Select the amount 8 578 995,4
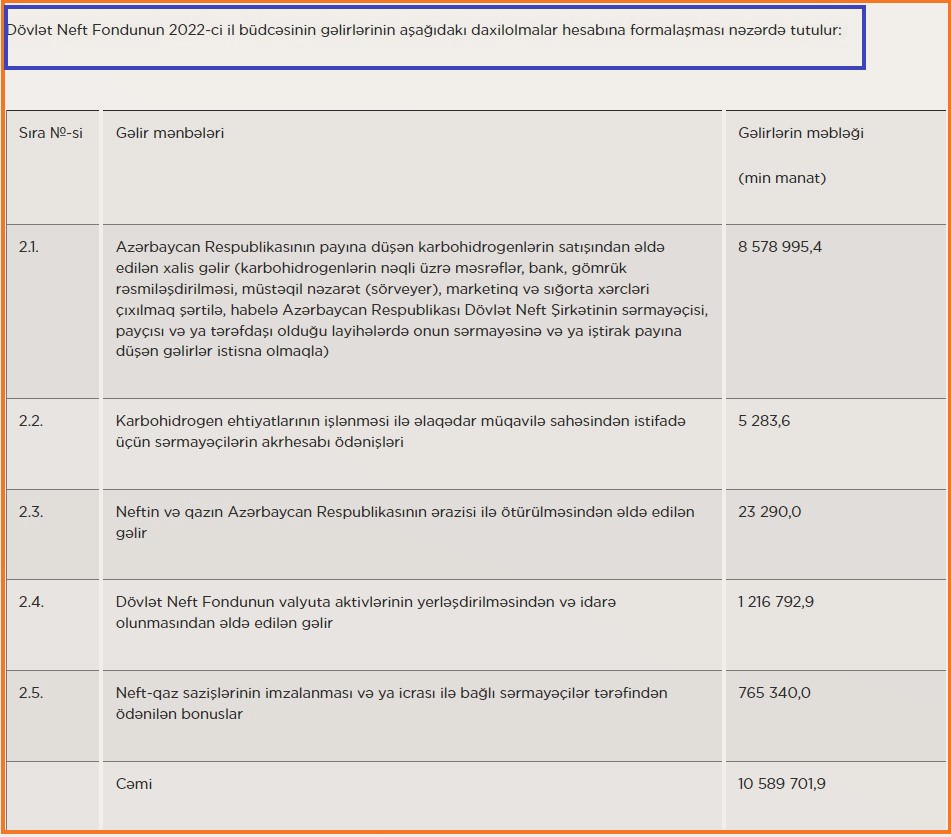This screenshot has height=837, width=951. 780,247
